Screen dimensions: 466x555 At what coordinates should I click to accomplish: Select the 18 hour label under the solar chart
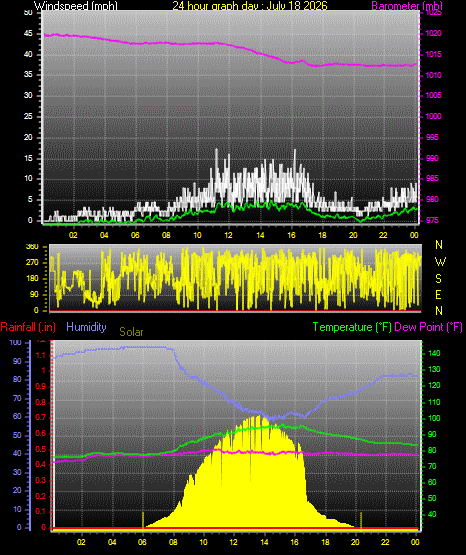point(325,542)
